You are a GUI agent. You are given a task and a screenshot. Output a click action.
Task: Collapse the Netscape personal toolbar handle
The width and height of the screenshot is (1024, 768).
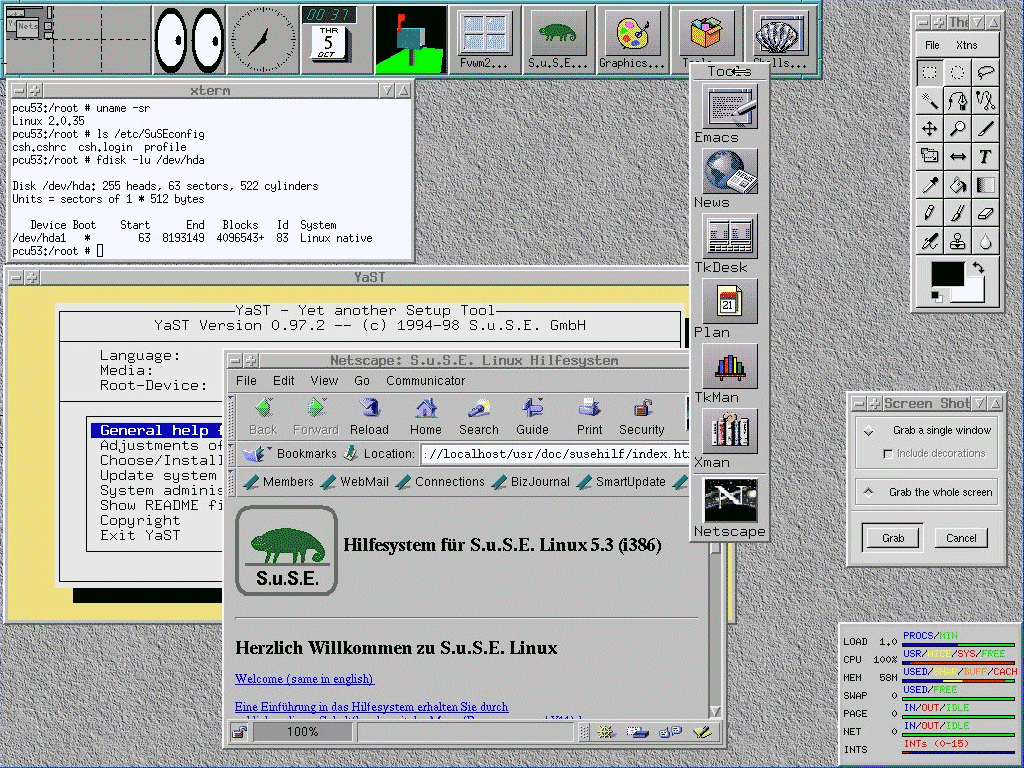231,482
